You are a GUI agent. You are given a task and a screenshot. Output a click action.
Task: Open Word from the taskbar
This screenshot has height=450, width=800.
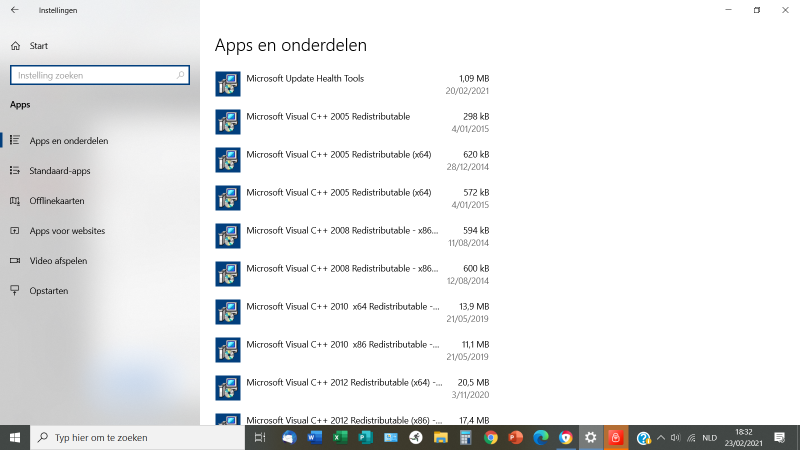coord(315,438)
